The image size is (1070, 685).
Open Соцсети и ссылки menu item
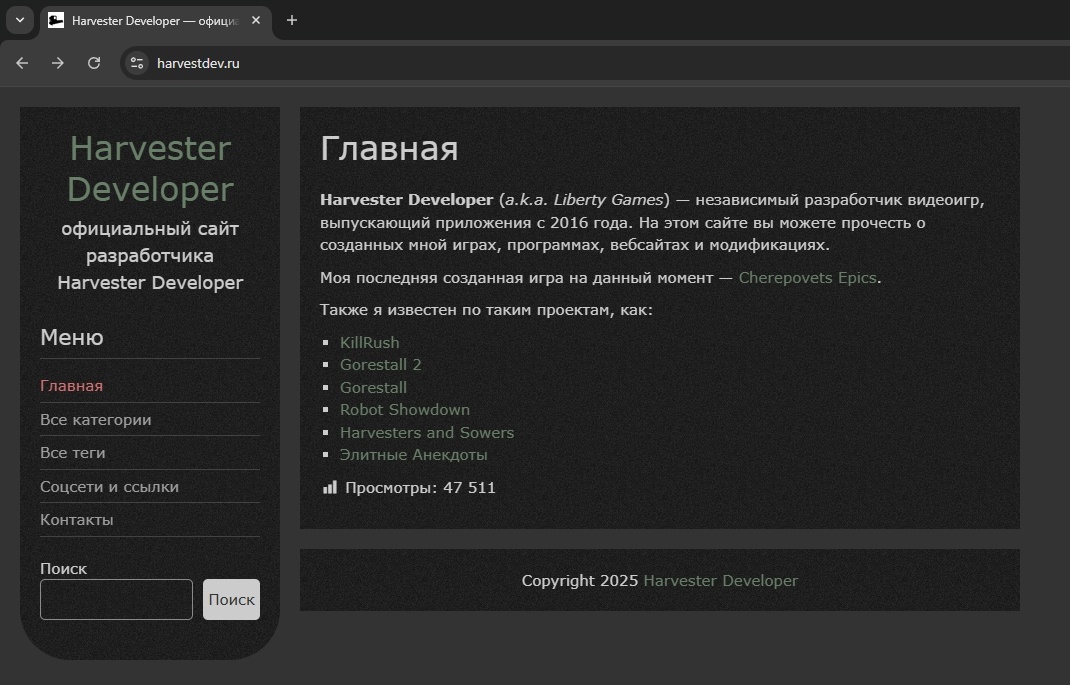point(109,486)
